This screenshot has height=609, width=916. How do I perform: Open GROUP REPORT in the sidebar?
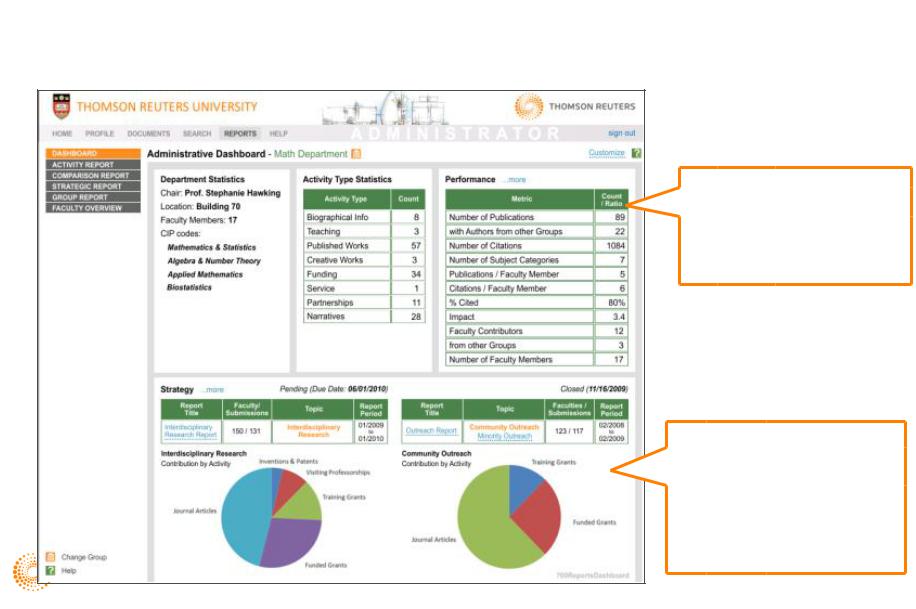[93, 197]
